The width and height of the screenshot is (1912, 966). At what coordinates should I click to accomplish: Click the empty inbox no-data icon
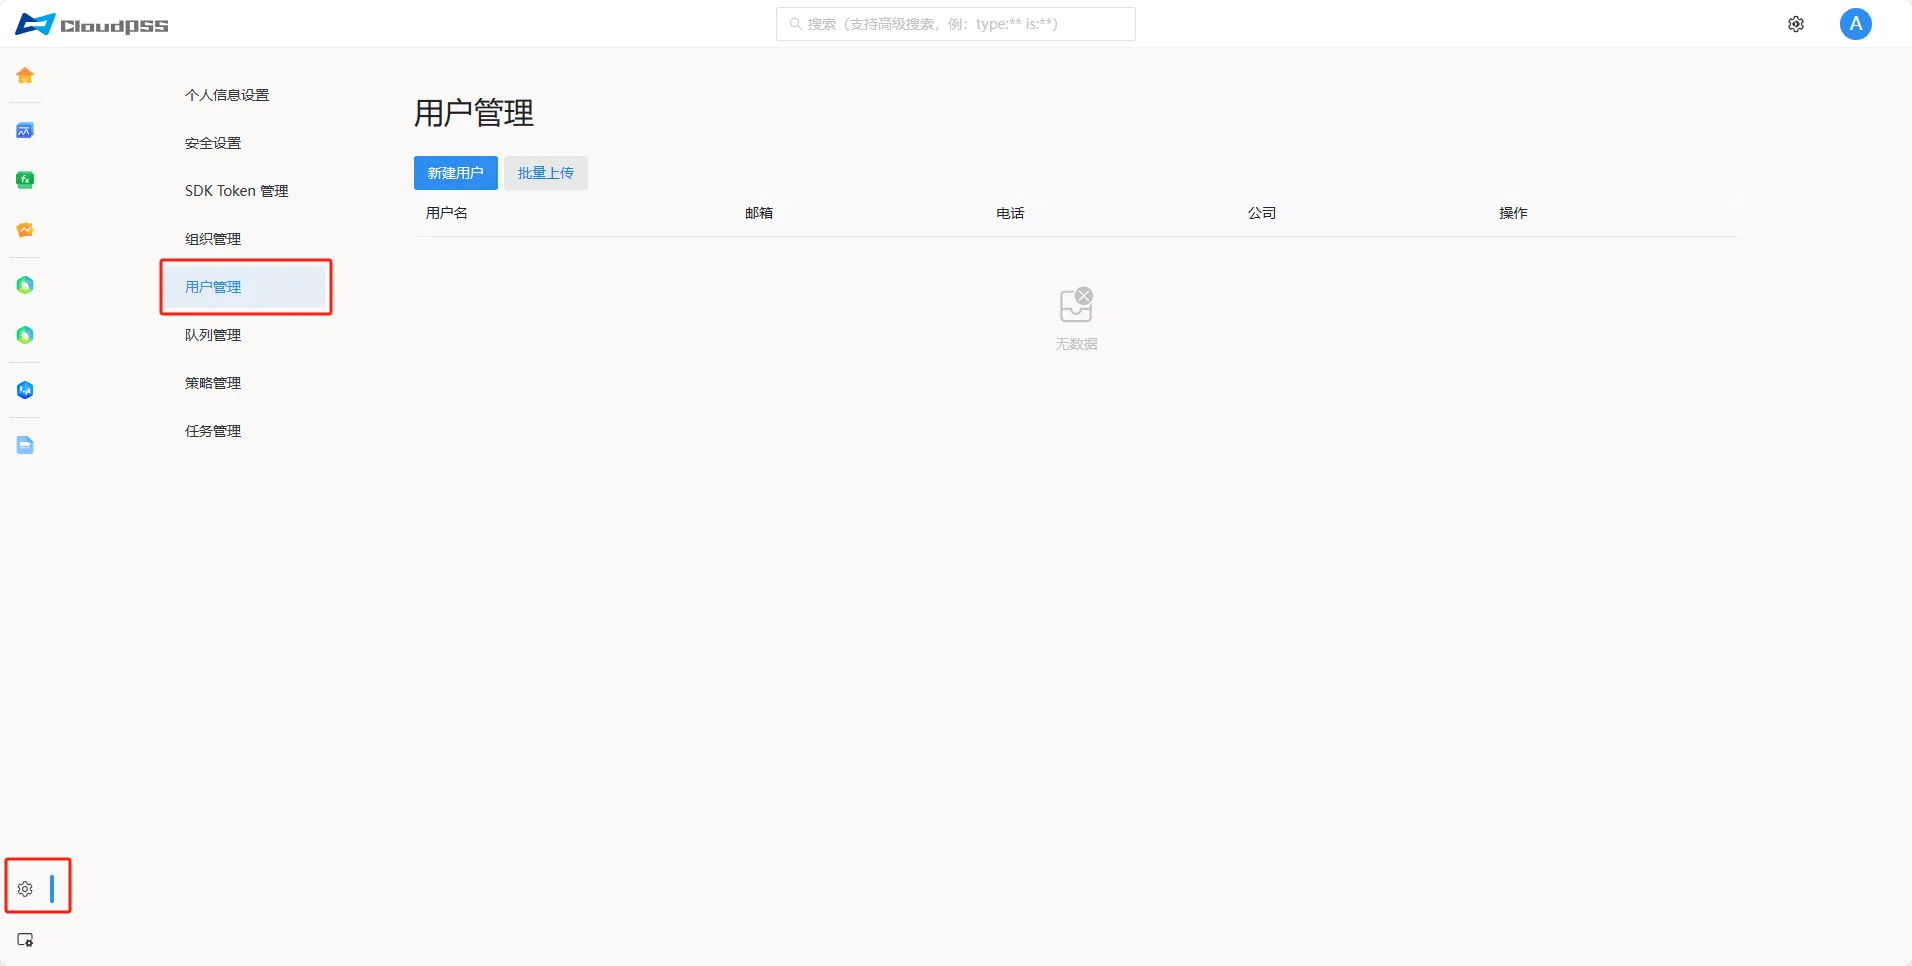[1076, 305]
